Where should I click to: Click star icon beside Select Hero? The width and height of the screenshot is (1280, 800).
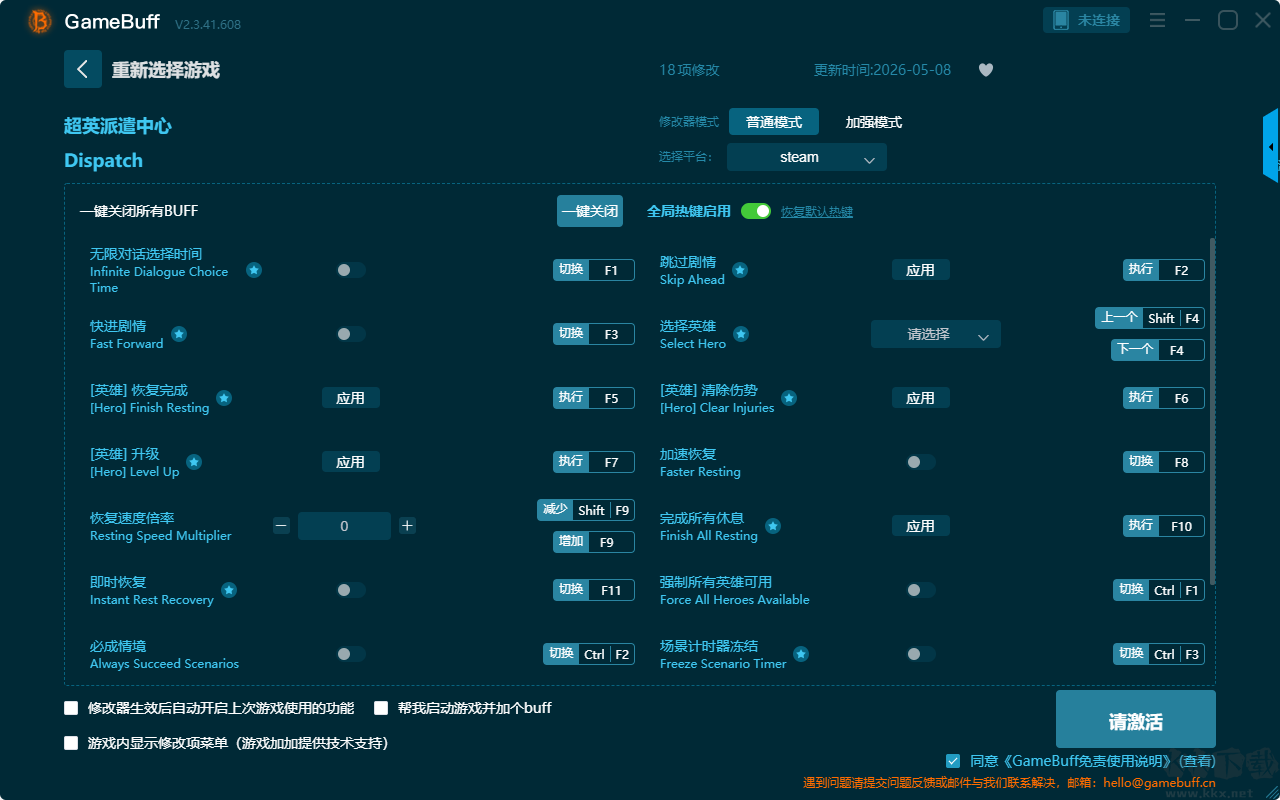(741, 334)
